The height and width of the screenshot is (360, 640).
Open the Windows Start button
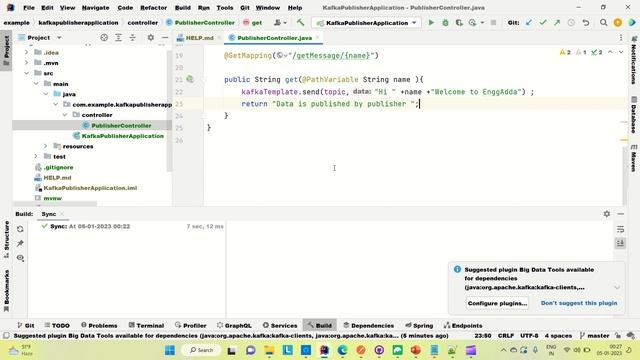170,350
